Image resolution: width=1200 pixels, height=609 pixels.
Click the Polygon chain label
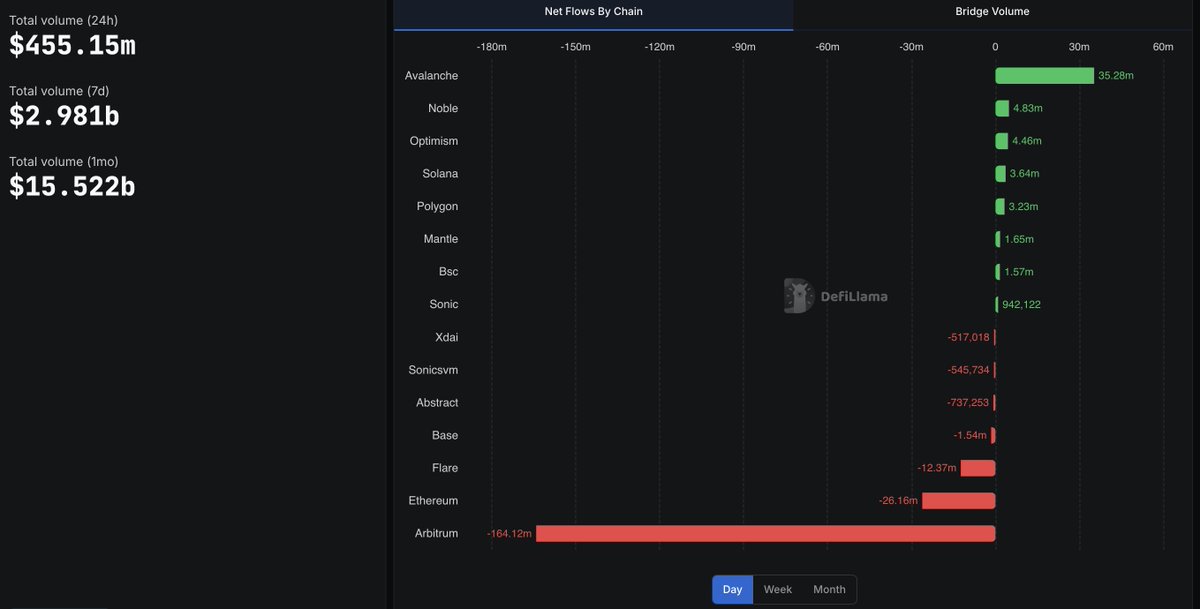coord(437,206)
